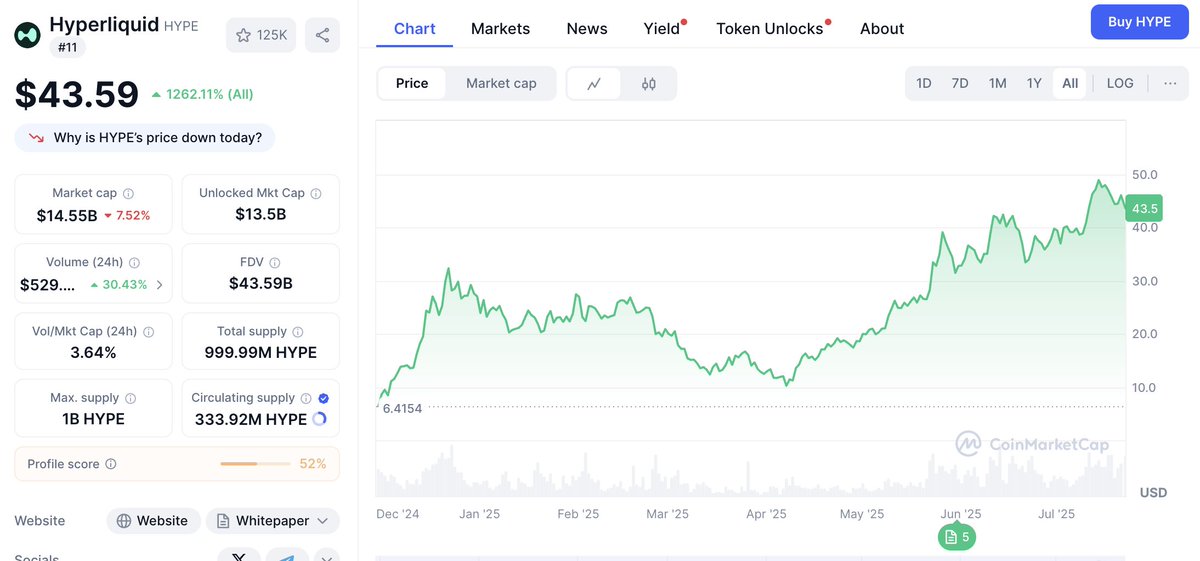Switch to line chart view
The height and width of the screenshot is (561, 1200).
tap(594, 84)
